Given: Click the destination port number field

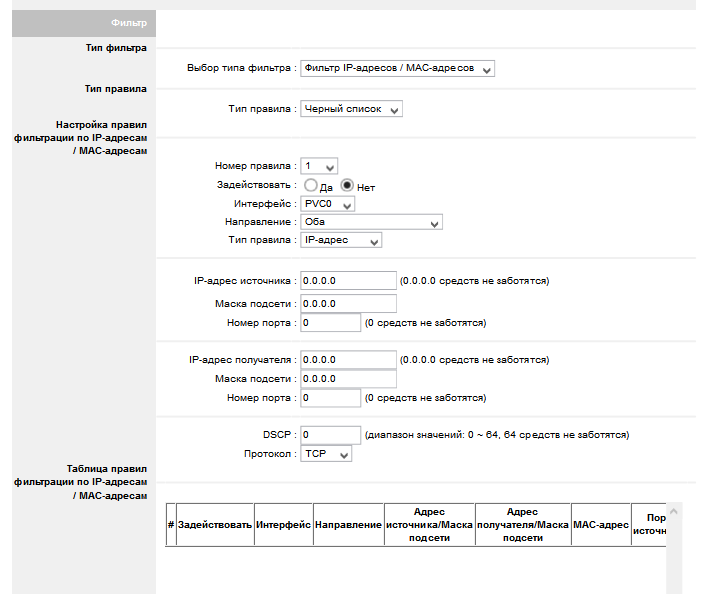Looking at the screenshot, I should pos(330,398).
